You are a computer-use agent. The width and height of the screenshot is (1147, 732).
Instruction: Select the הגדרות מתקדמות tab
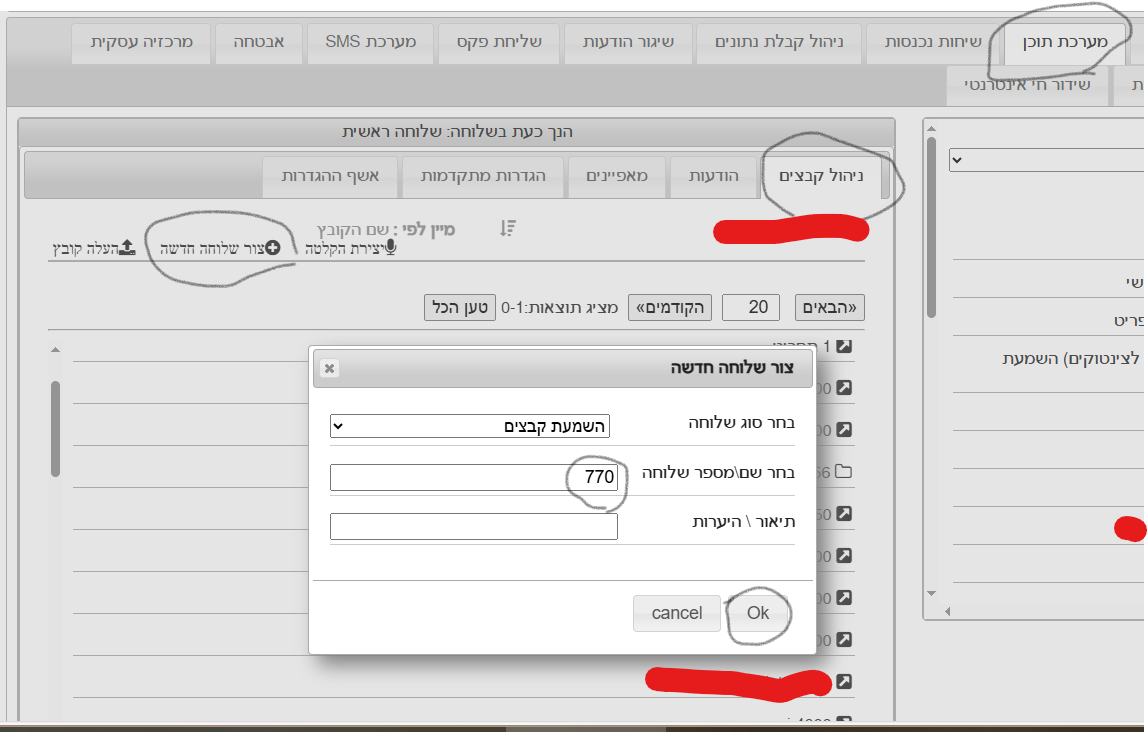[483, 176]
